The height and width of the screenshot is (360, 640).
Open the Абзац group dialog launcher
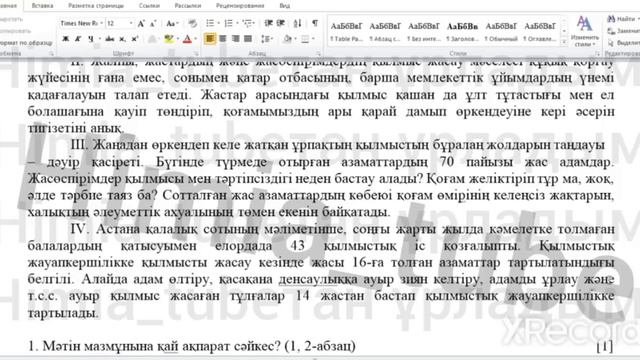[318, 53]
